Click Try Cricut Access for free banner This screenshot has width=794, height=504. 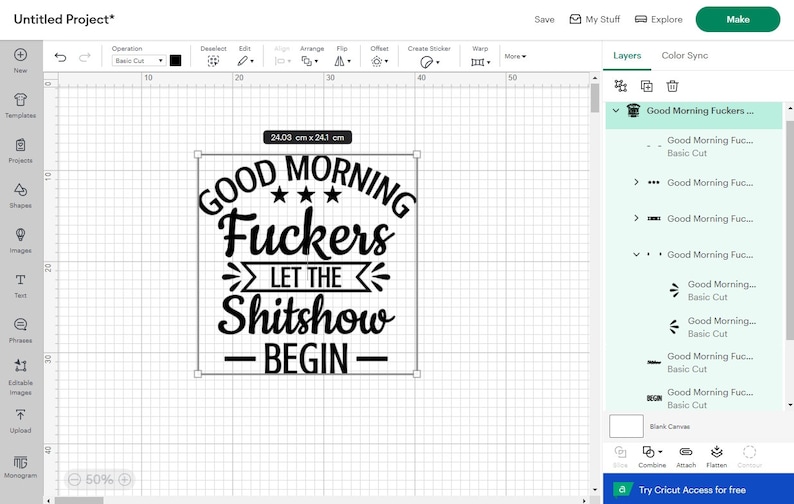[698, 489]
